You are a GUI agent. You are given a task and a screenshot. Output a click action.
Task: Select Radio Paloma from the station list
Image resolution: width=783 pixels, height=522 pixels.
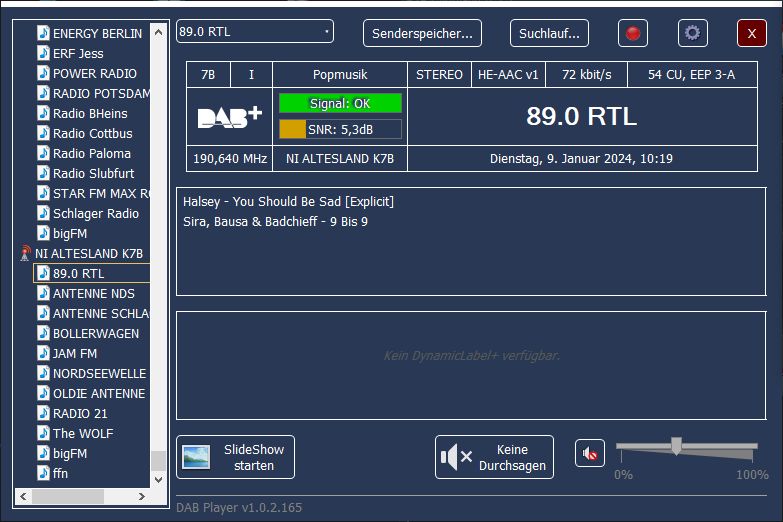(91, 153)
